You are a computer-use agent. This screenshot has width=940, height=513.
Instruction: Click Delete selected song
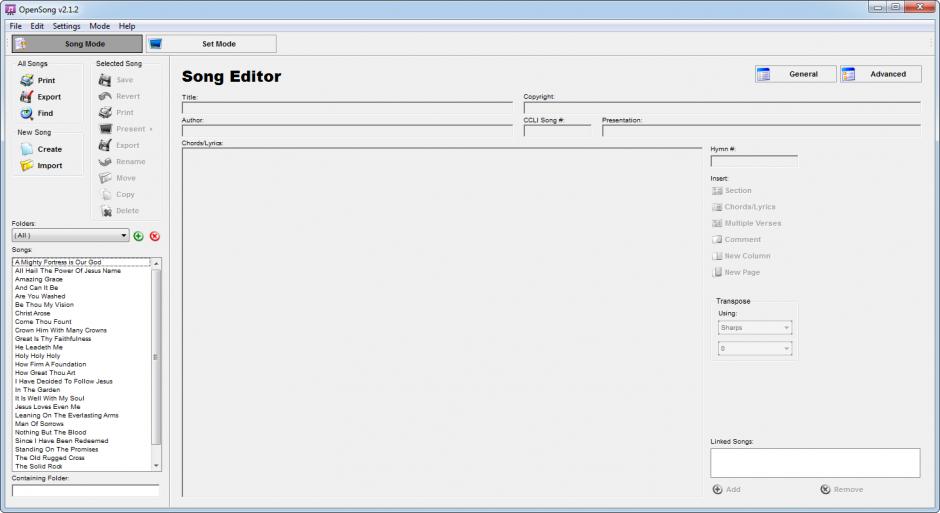tap(119, 210)
